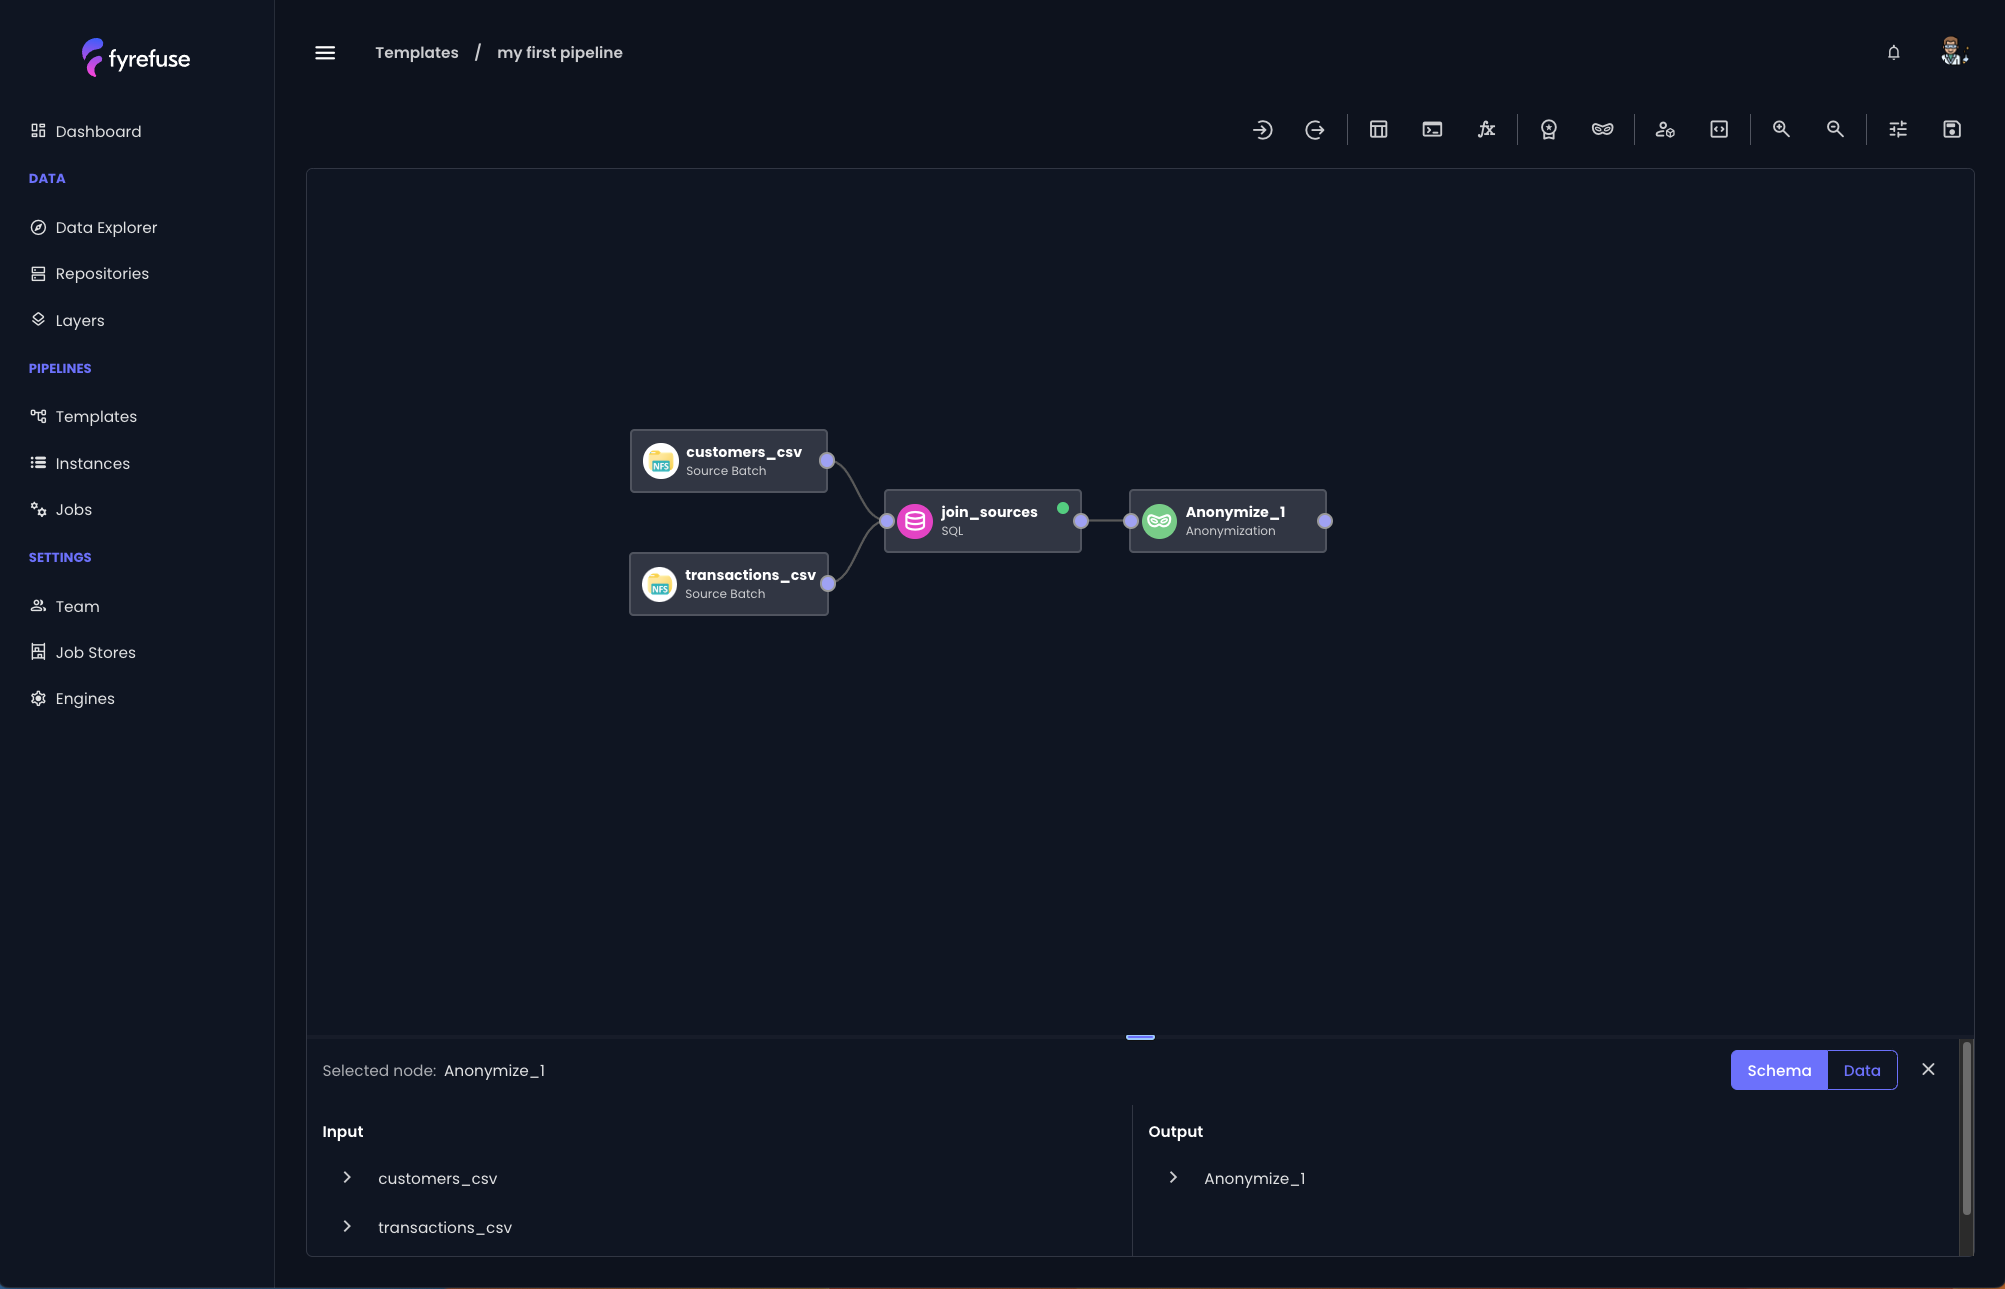Zoom in on the pipeline canvas
Screen dimensions: 2005x1289
pyautogui.click(x=1781, y=129)
